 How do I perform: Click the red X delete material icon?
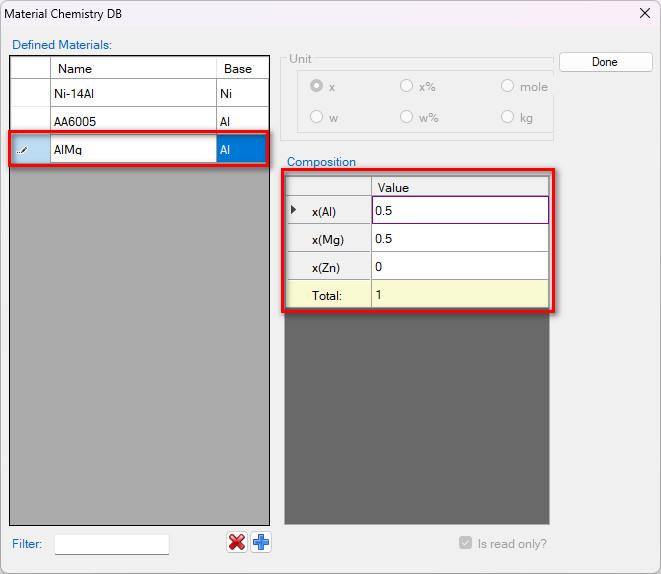tap(237, 542)
